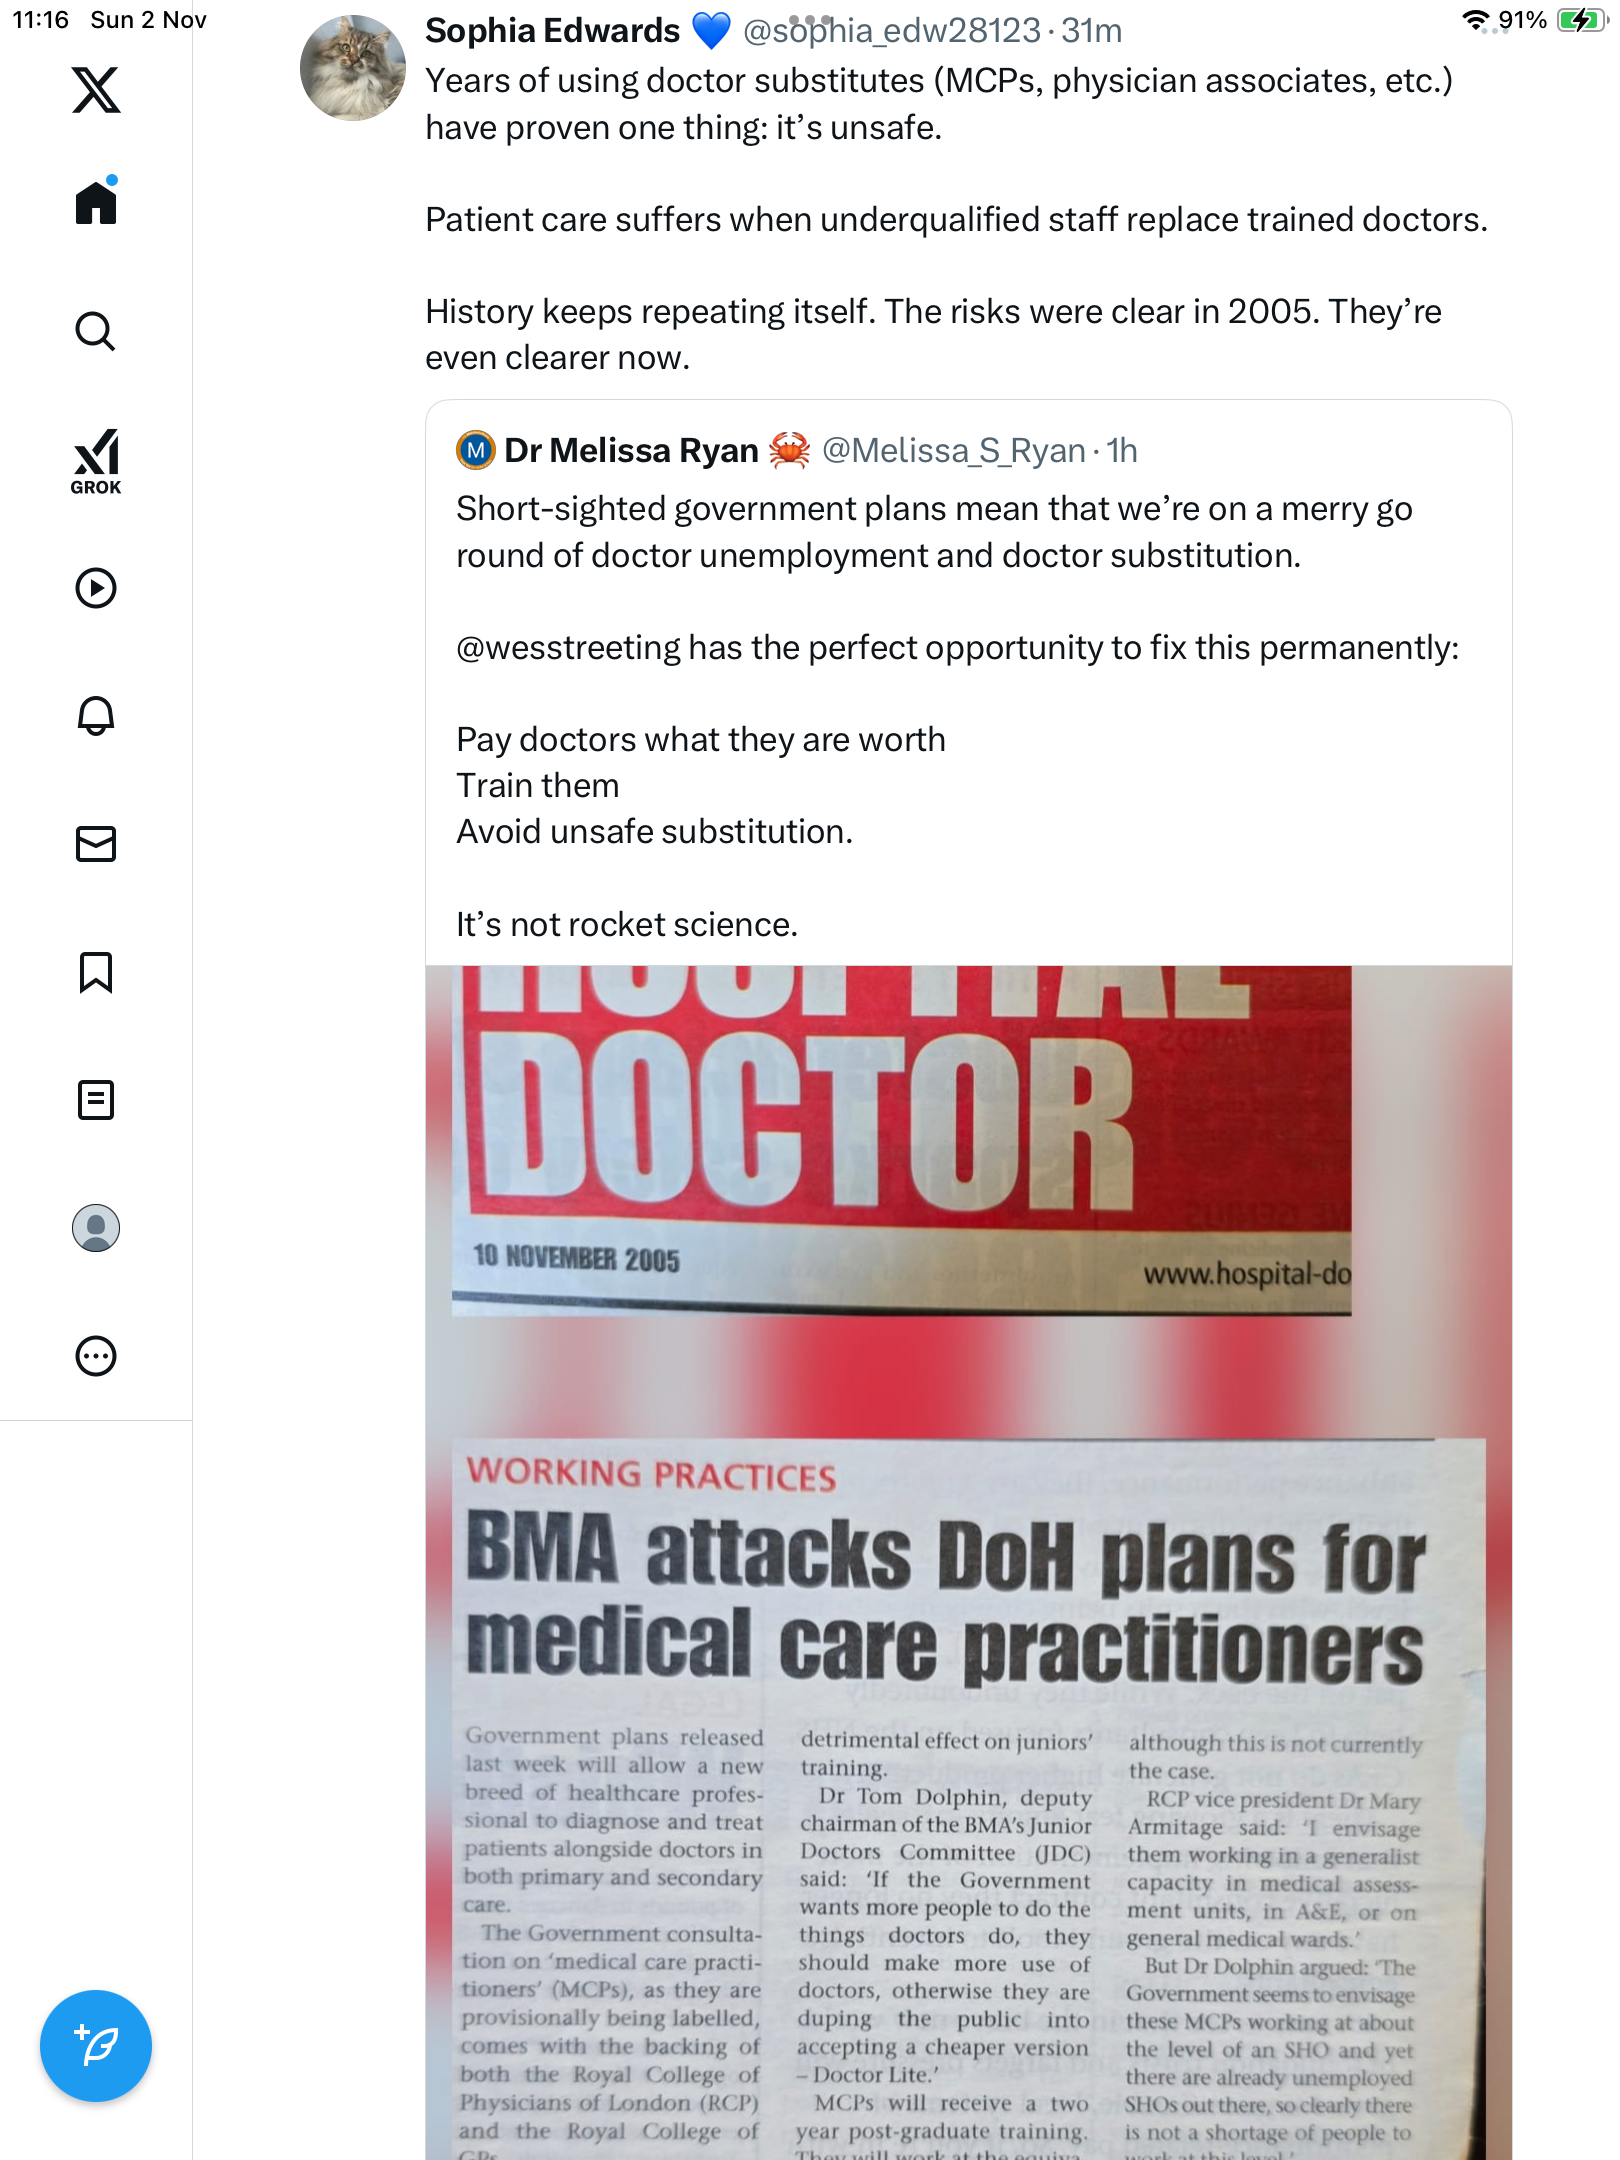This screenshot has height=2160, width=1620.
Task: Click the X logo in sidebar
Action: [96, 90]
